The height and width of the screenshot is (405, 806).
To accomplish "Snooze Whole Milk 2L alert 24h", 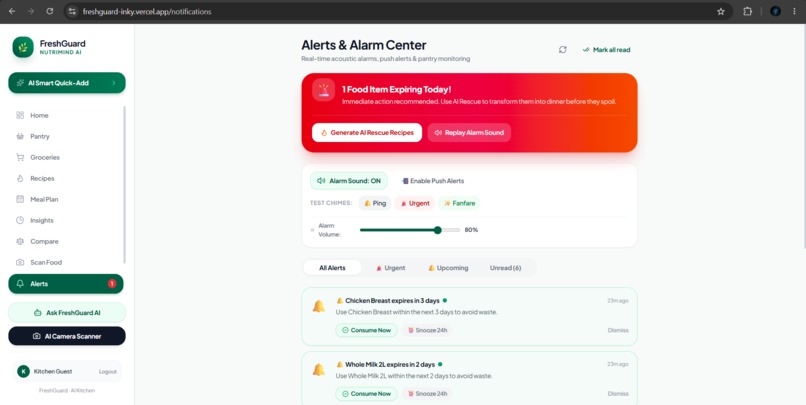I will tap(427, 394).
